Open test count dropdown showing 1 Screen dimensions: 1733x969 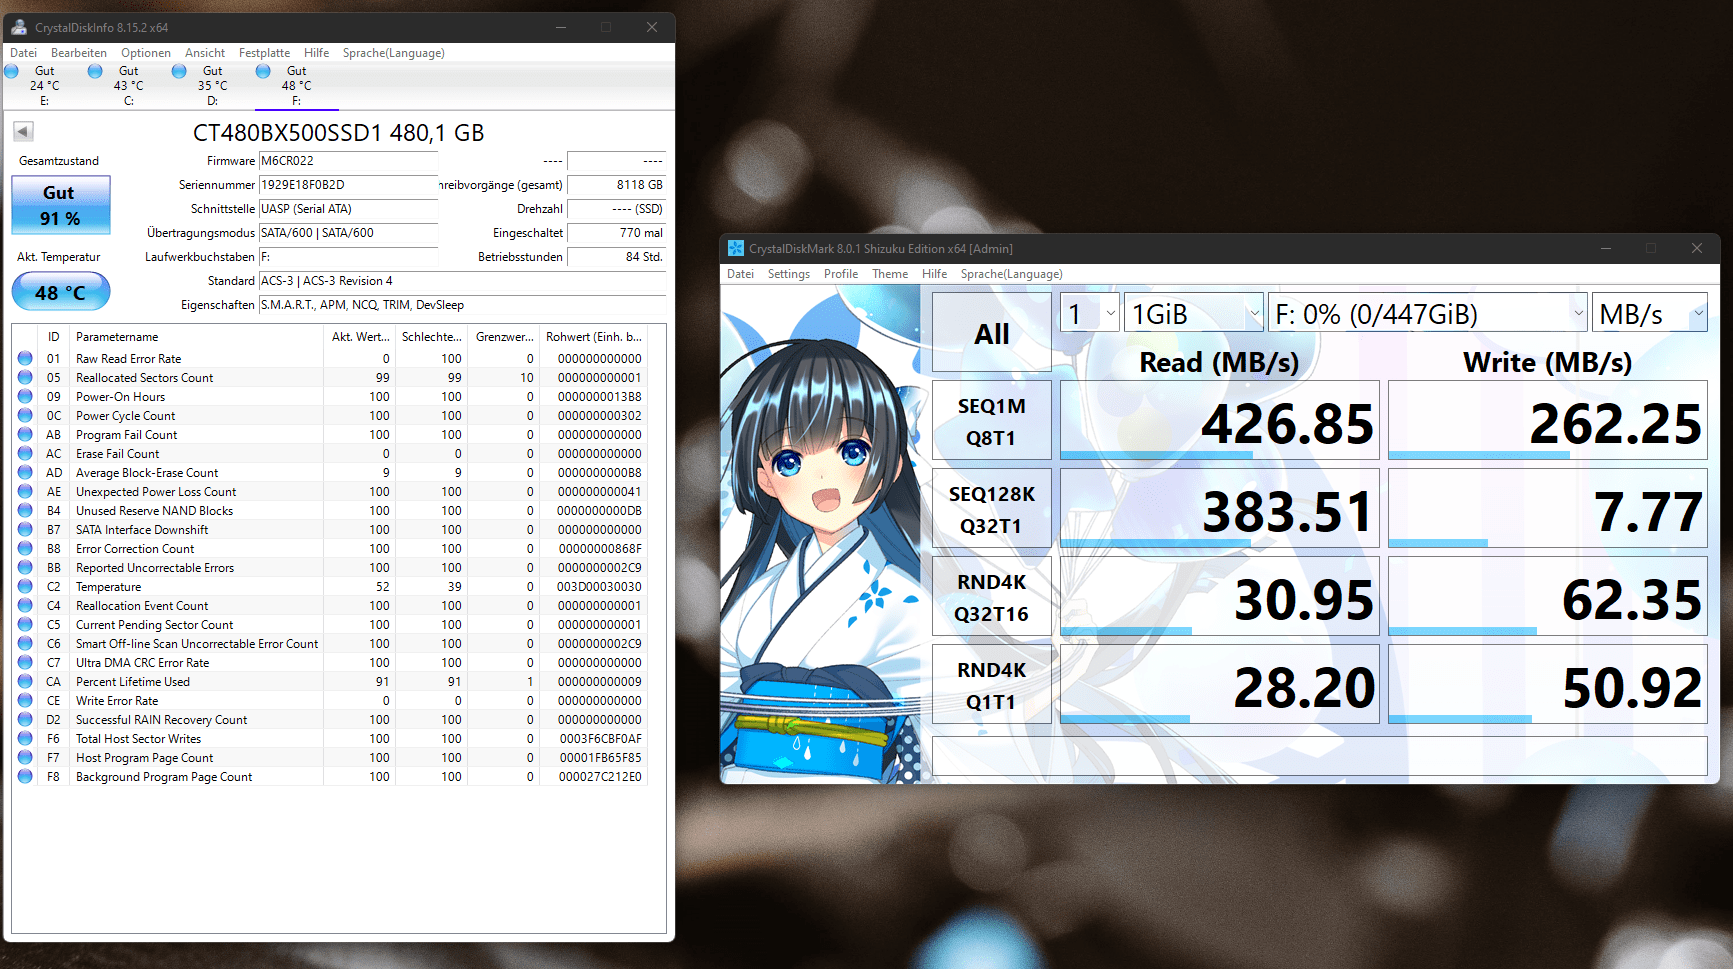pyautogui.click(x=1090, y=314)
